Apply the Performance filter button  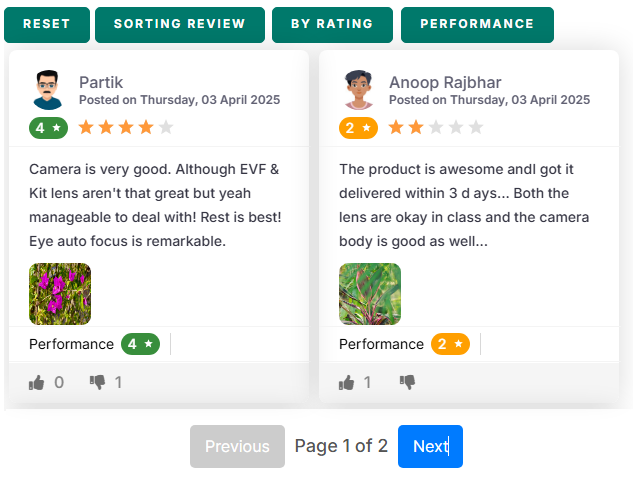pyautogui.click(x=477, y=24)
